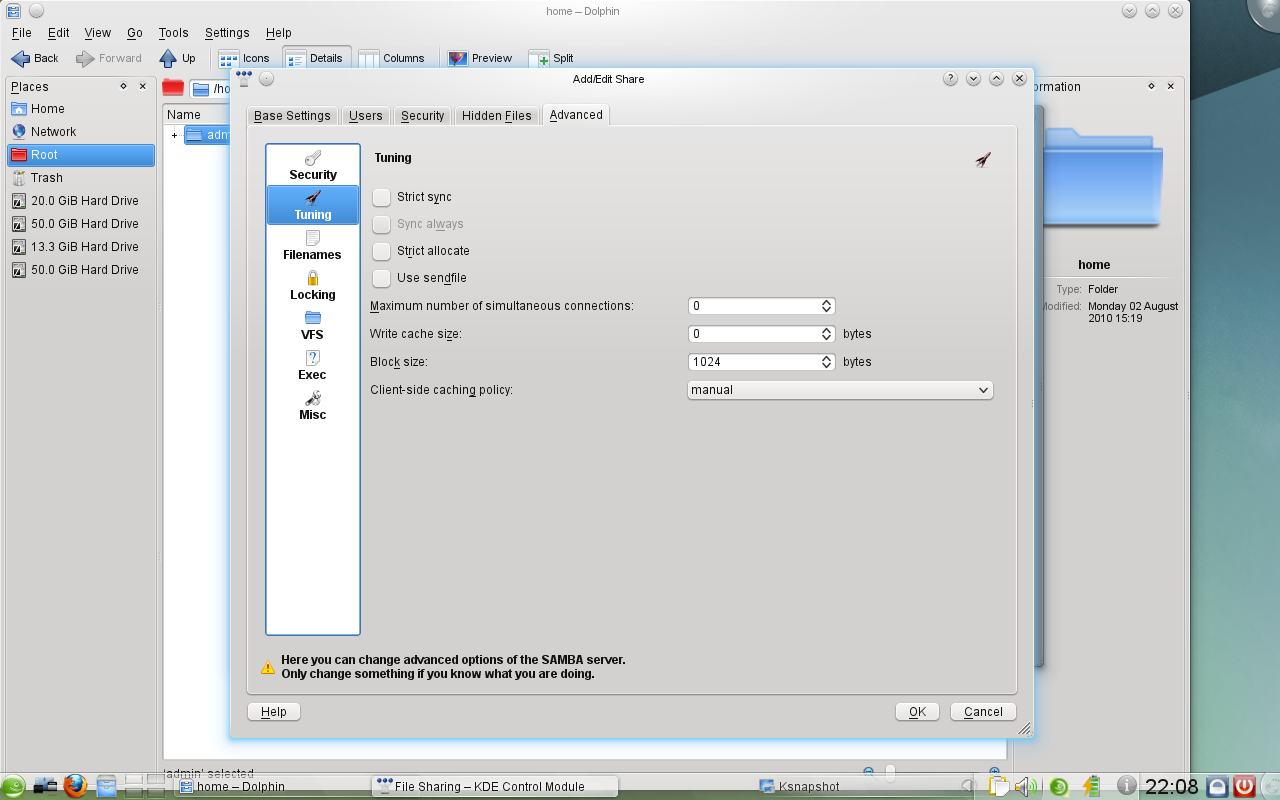
Task: Switch to the Hidden Files tab
Action: (497, 116)
